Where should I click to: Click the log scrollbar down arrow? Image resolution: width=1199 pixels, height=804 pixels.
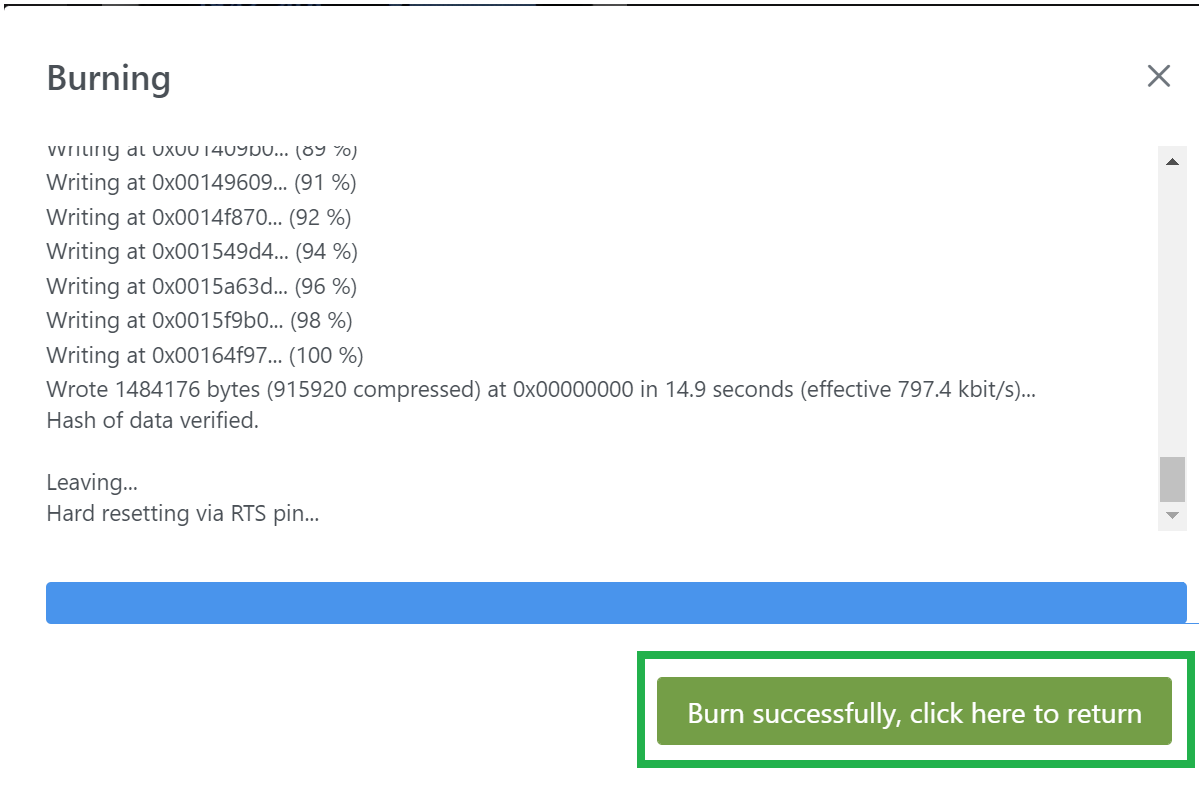[1171, 515]
